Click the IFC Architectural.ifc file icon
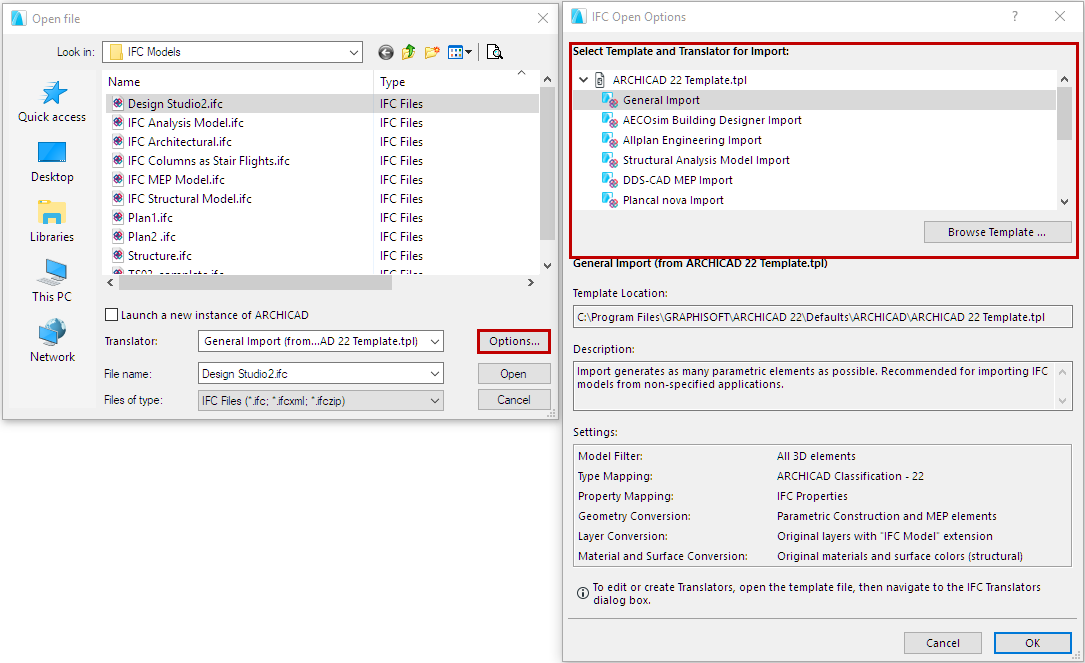The width and height of the screenshot is (1085, 663). click(x=118, y=141)
